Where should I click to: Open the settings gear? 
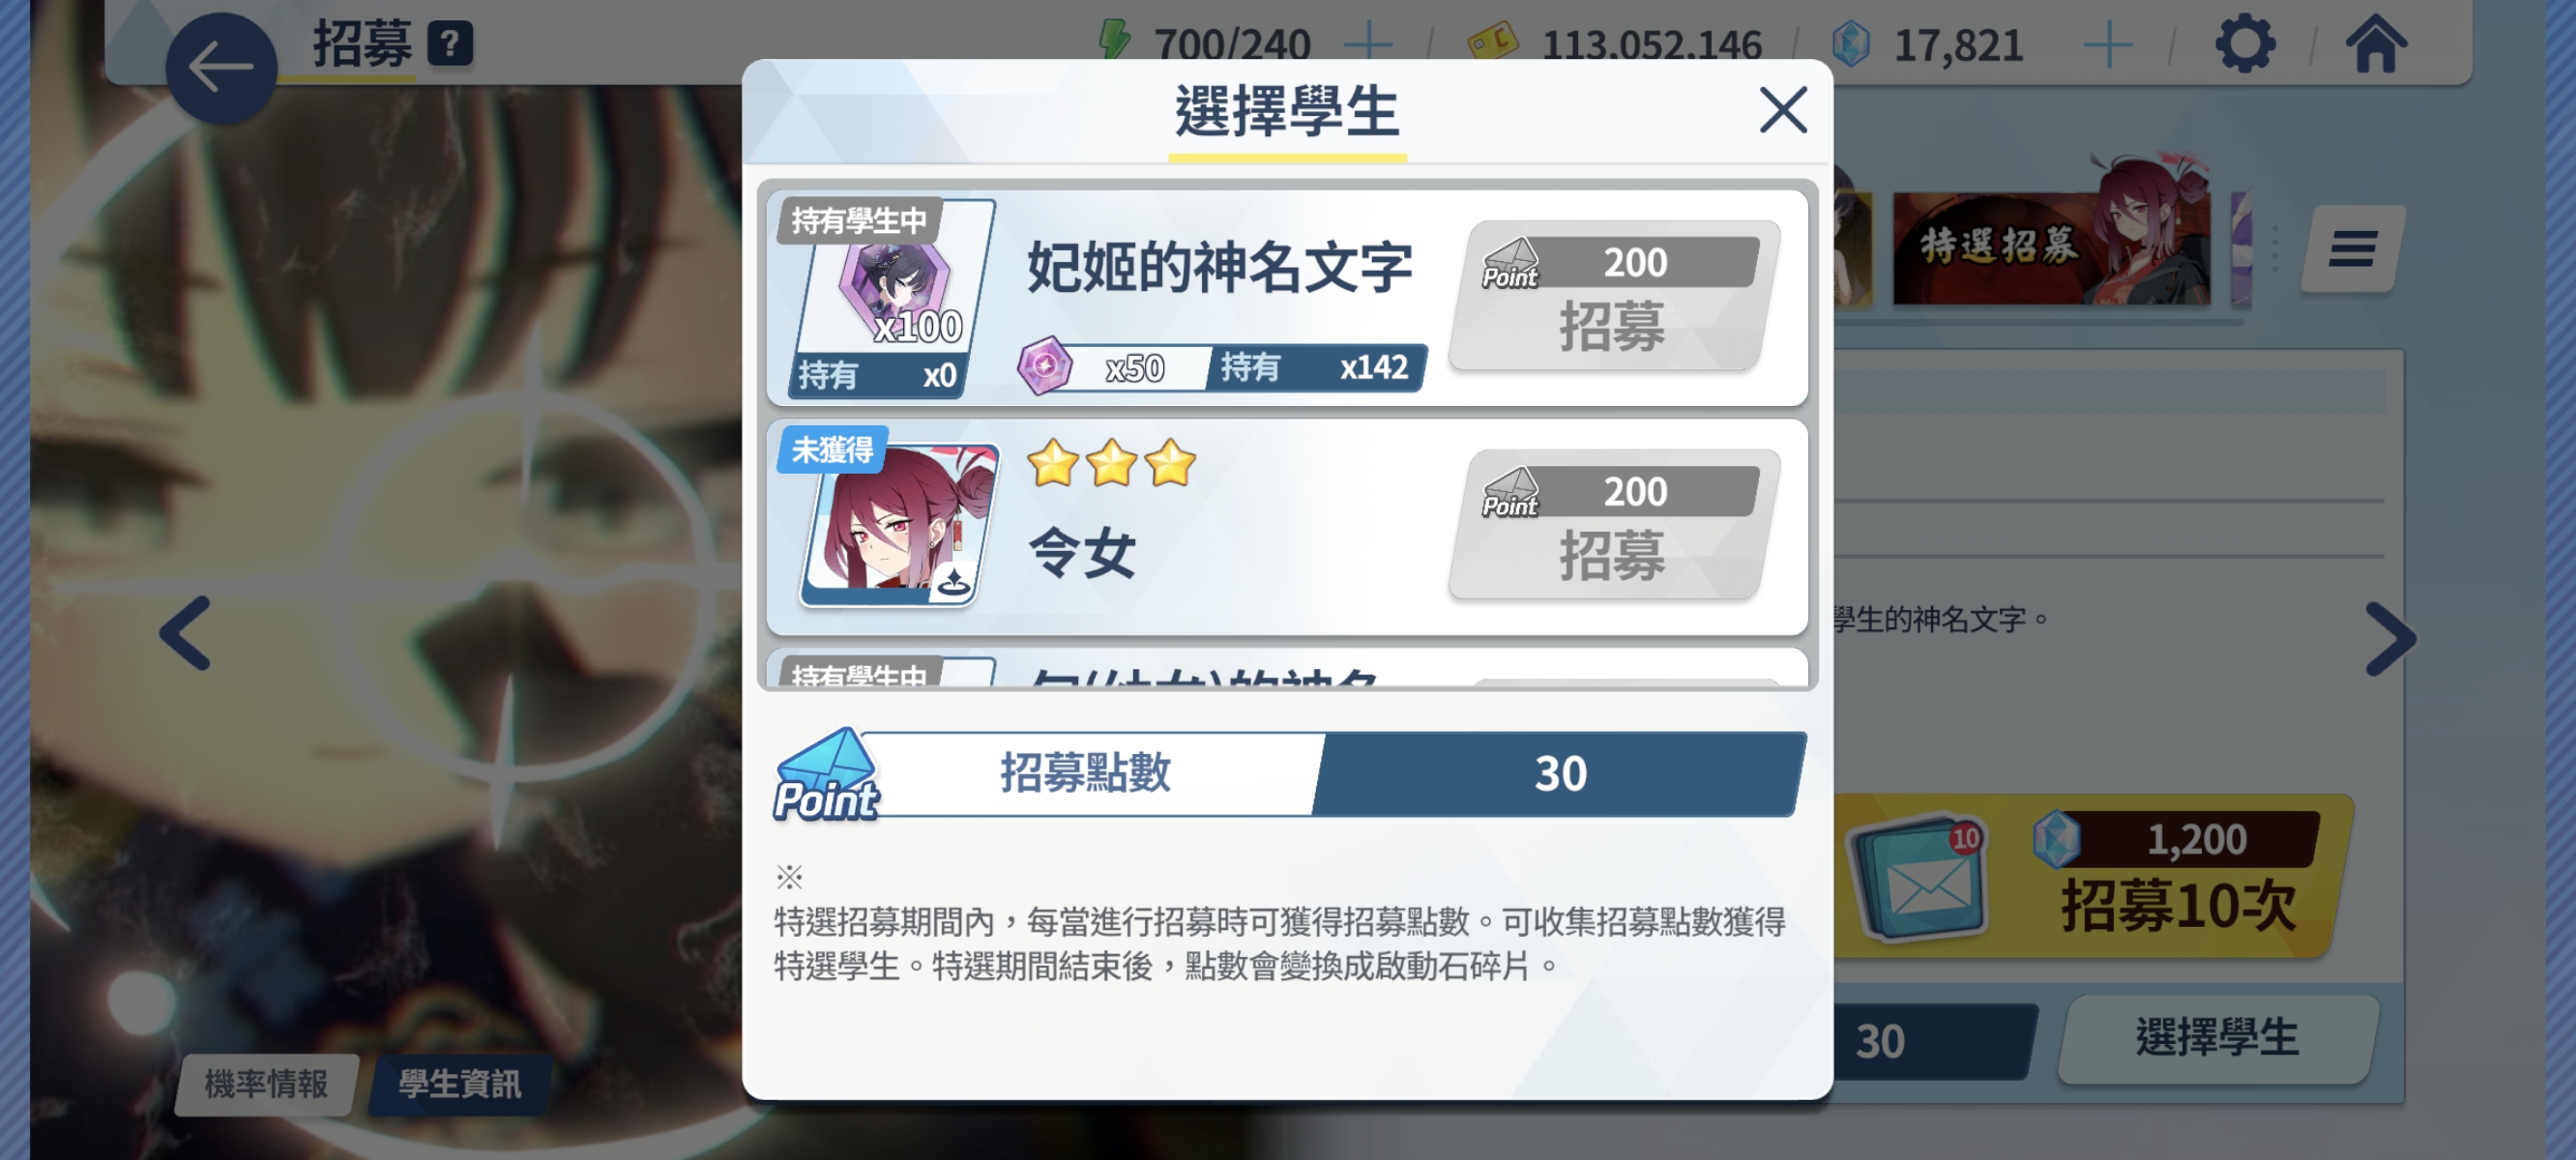tap(2245, 43)
